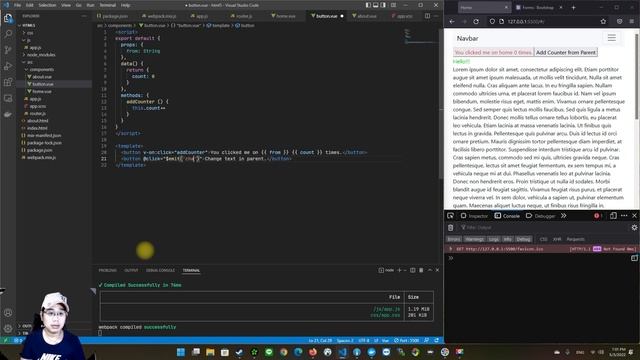Open the terminal launch profile dropdown
Viewport: 640px width, 360px height.
[404, 270]
